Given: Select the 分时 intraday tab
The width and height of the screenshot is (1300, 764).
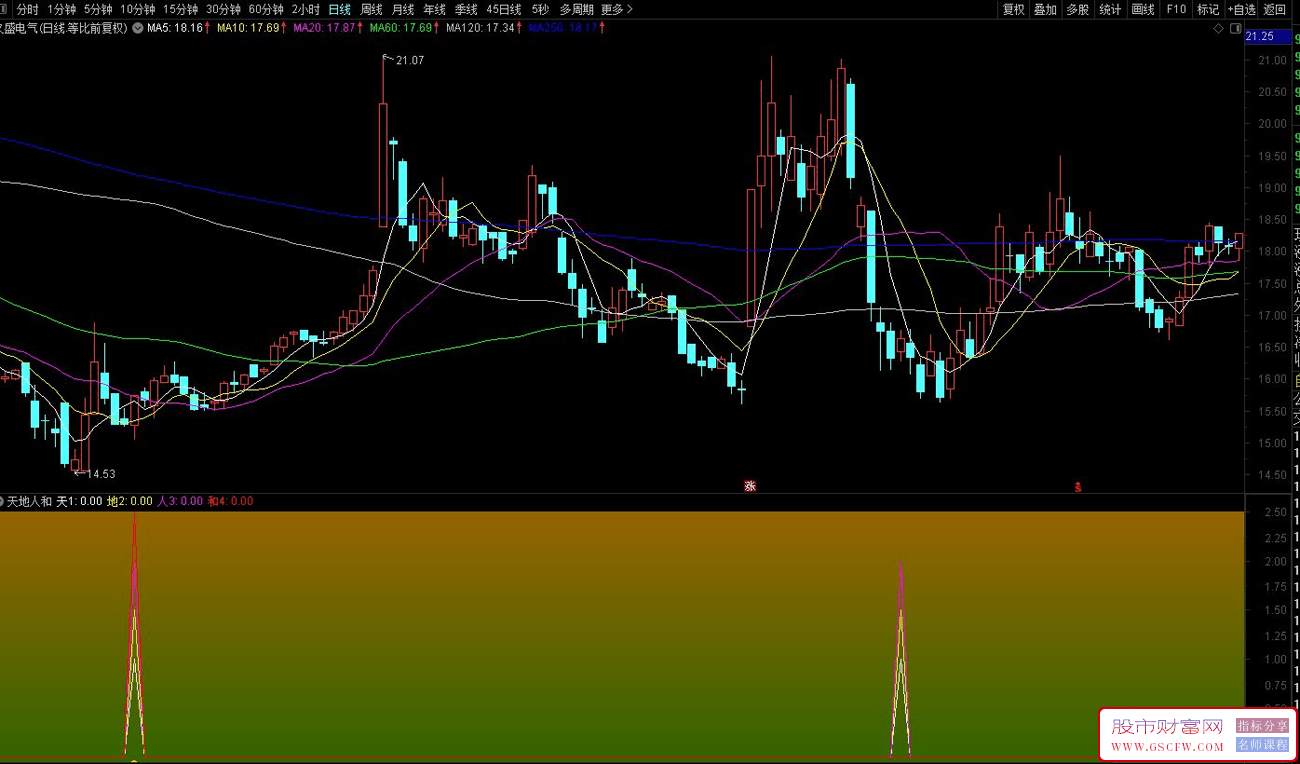Looking at the screenshot, I should tap(27, 9).
